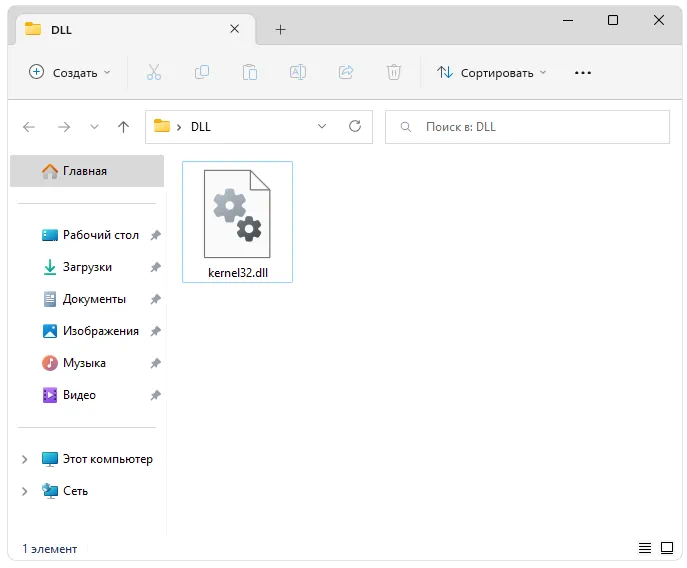Open recent locations chevron dropdown
This screenshot has height=568, width=687.
tap(94, 127)
